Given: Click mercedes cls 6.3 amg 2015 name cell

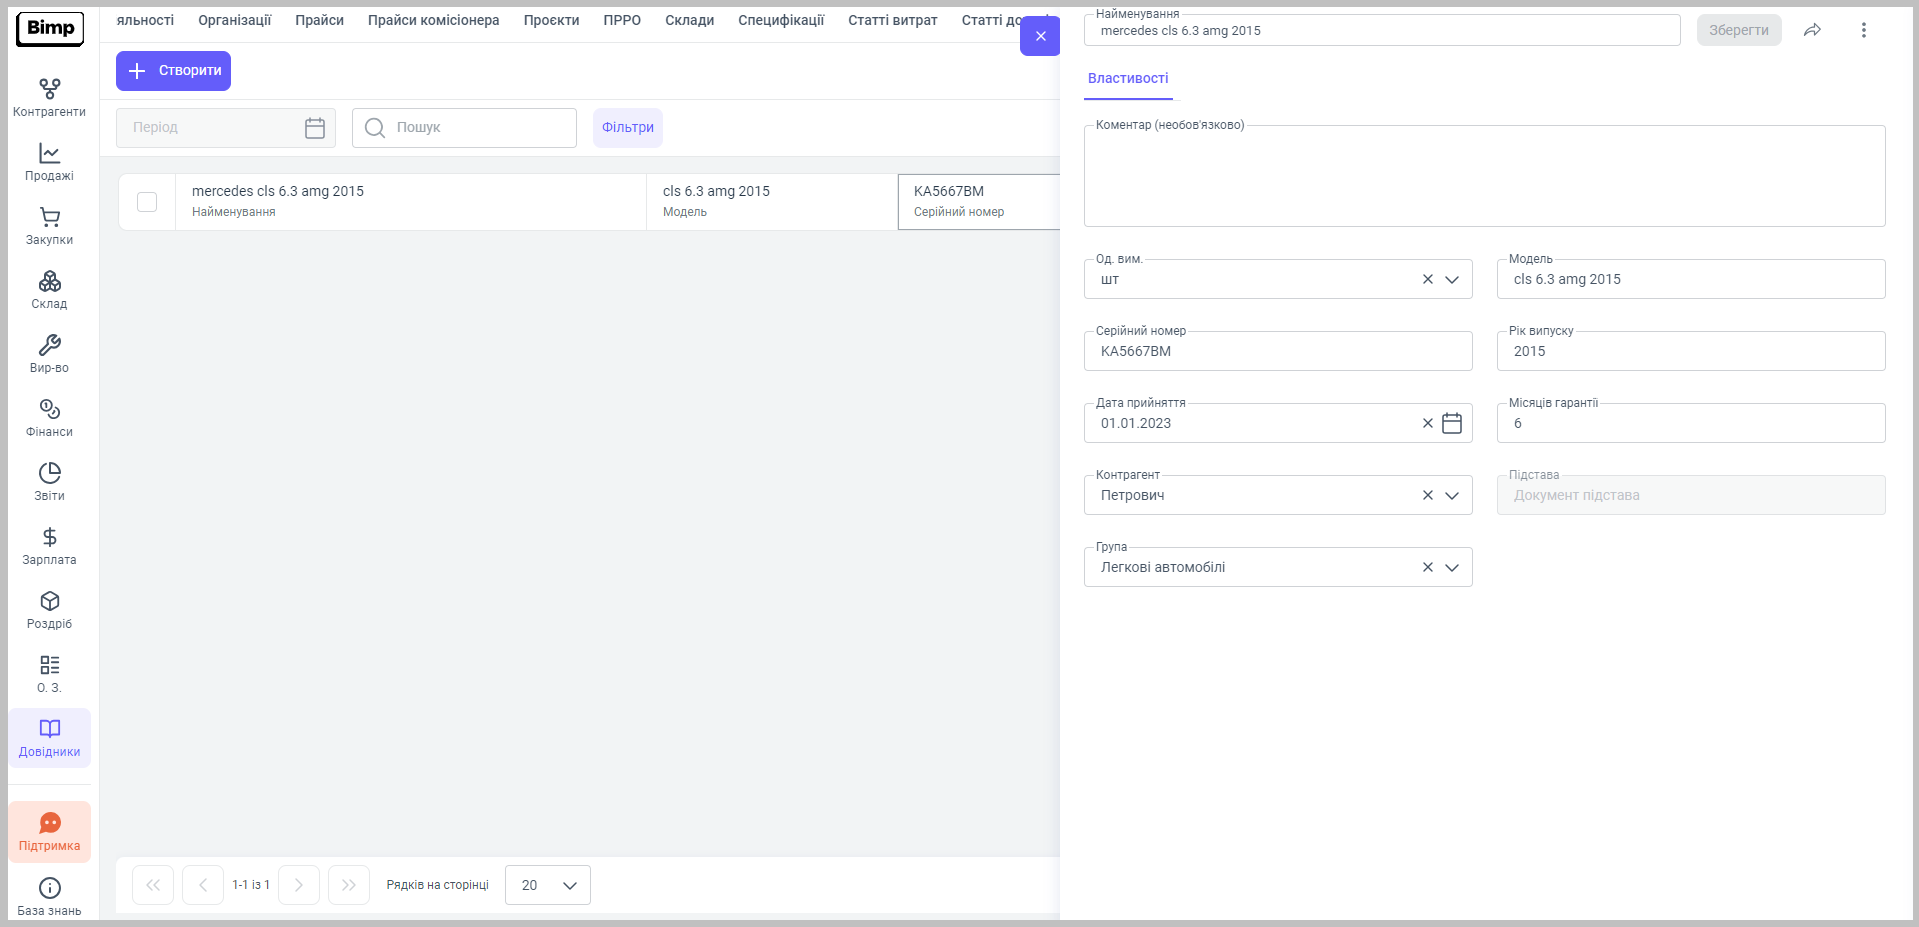Looking at the screenshot, I should pyautogui.click(x=411, y=202).
